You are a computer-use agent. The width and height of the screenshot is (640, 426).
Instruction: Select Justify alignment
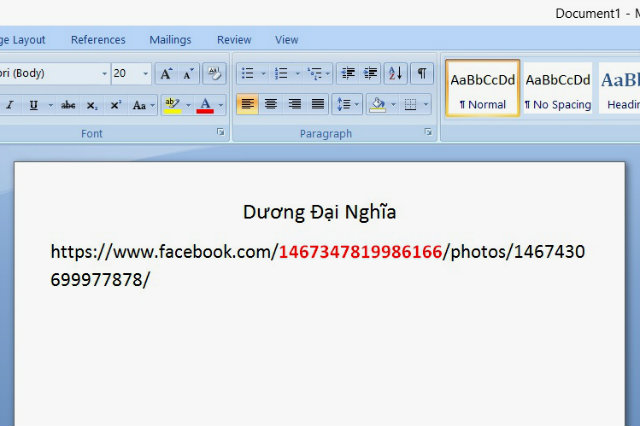pyautogui.click(x=318, y=104)
